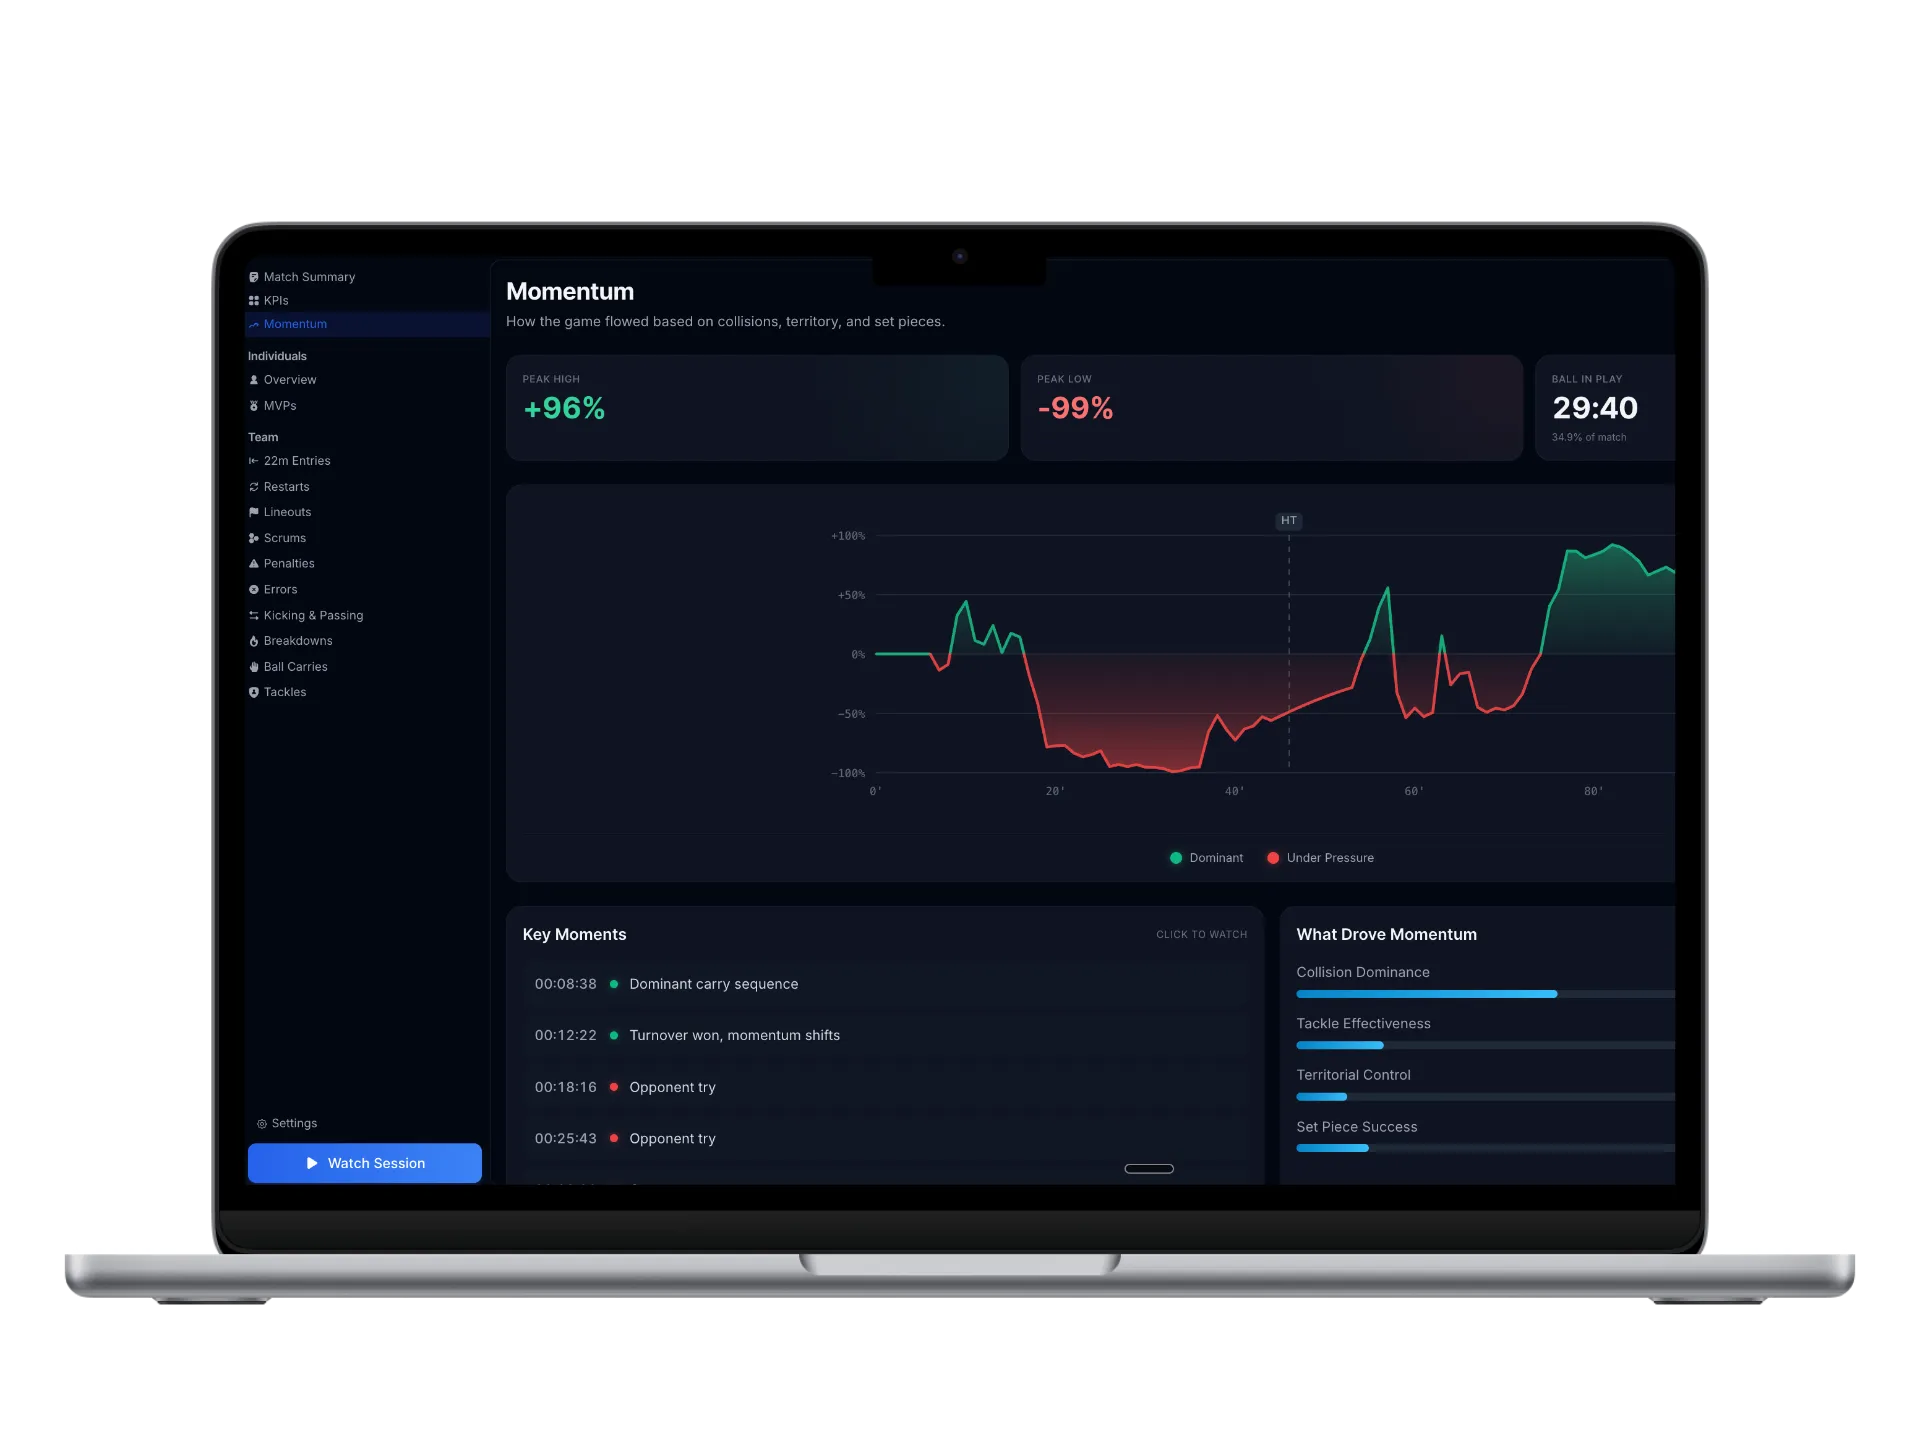Click the Tackles shield icon

[x=254, y=692]
